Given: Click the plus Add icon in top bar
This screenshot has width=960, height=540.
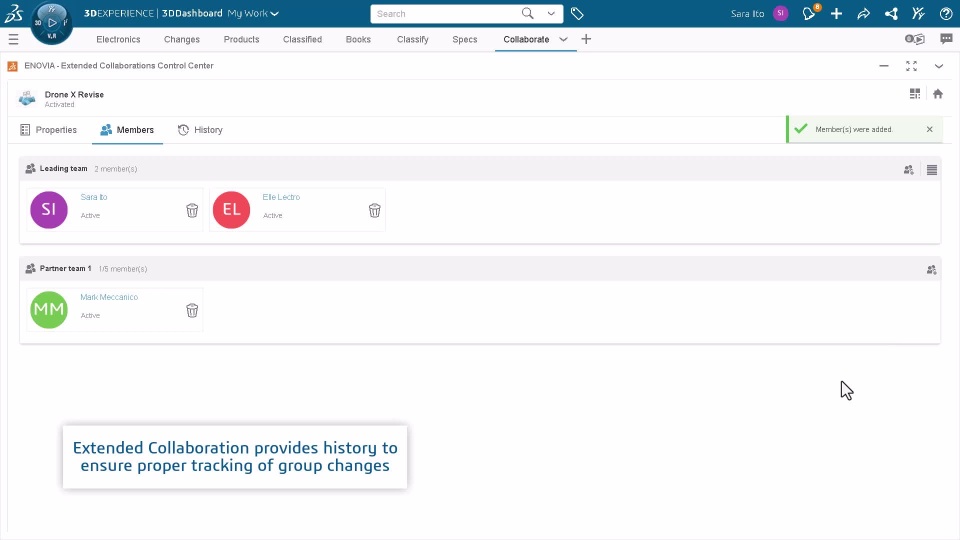Looking at the screenshot, I should (x=836, y=13).
